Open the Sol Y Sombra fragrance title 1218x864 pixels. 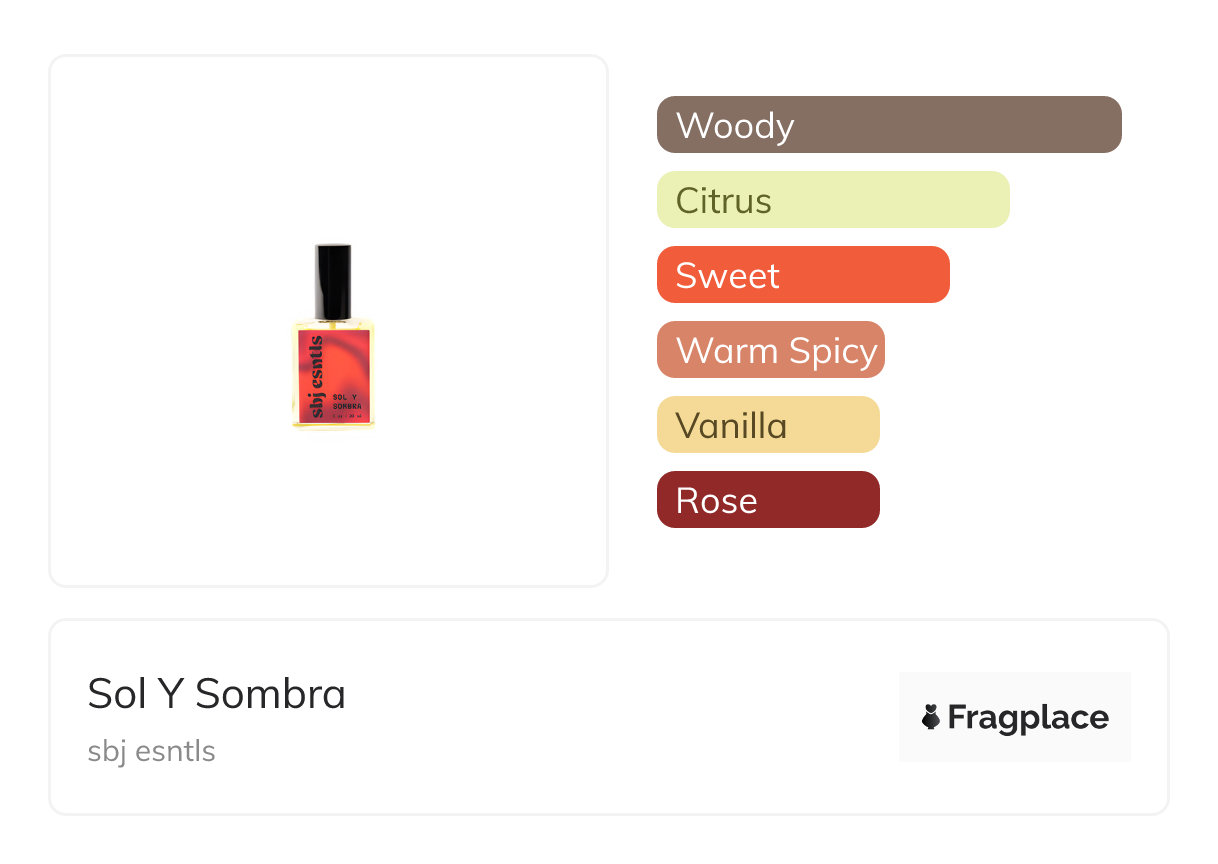pos(216,694)
